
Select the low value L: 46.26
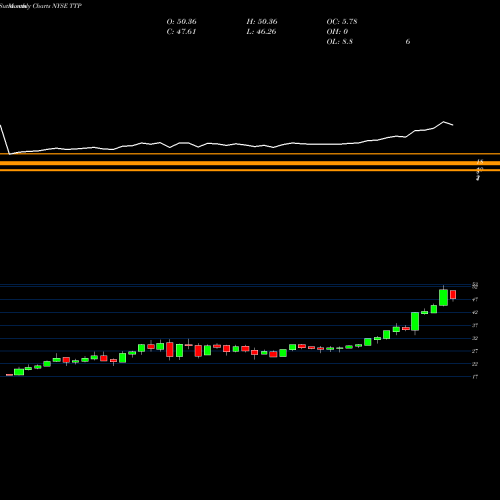tap(262, 32)
